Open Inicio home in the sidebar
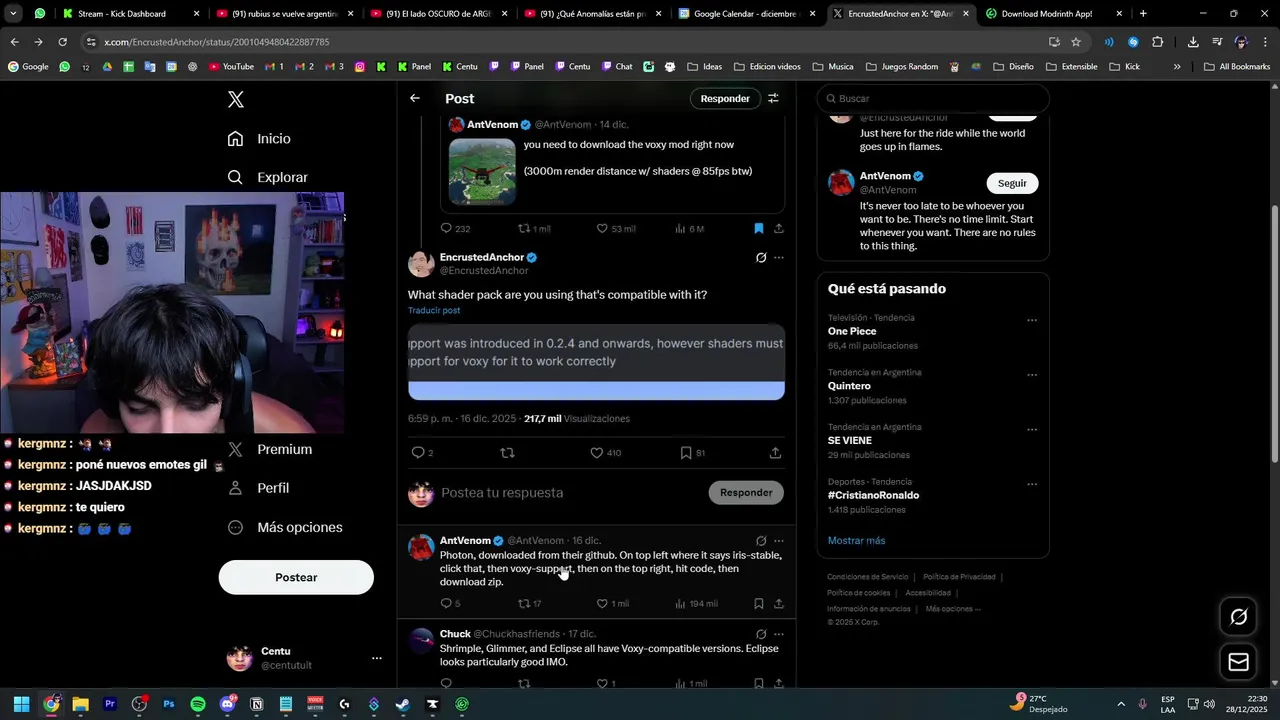1280x720 pixels. tap(259, 139)
